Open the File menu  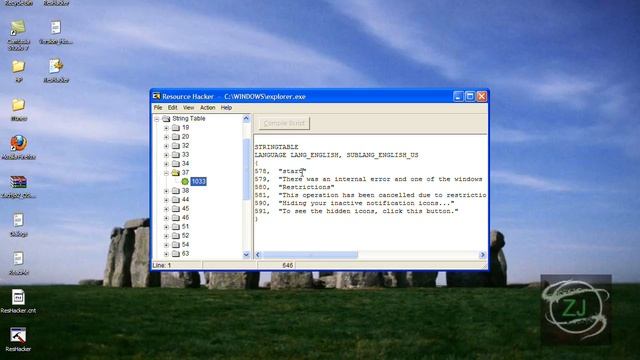pyautogui.click(x=158, y=108)
